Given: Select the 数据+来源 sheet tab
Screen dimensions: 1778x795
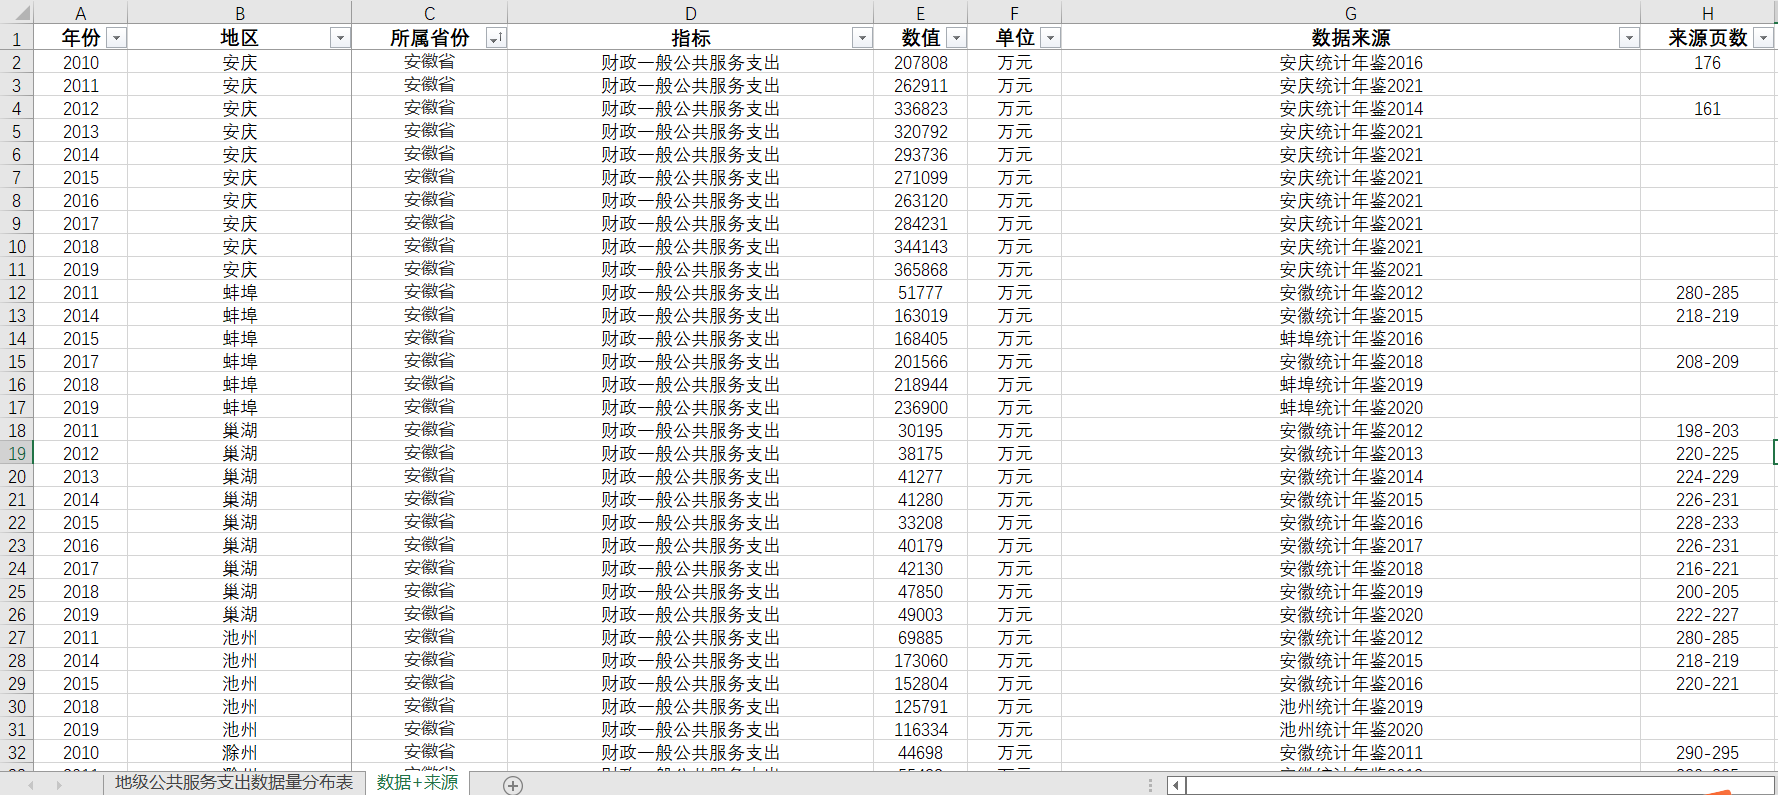Looking at the screenshot, I should click(417, 782).
